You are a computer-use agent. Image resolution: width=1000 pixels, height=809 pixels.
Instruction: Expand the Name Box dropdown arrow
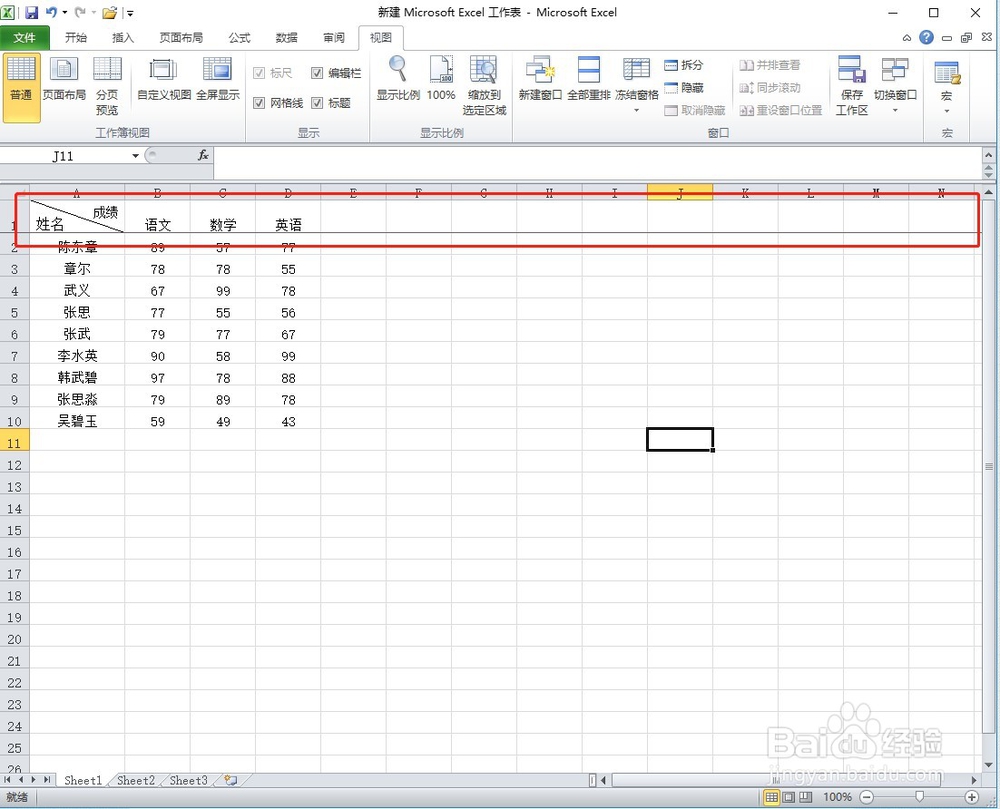coord(135,156)
